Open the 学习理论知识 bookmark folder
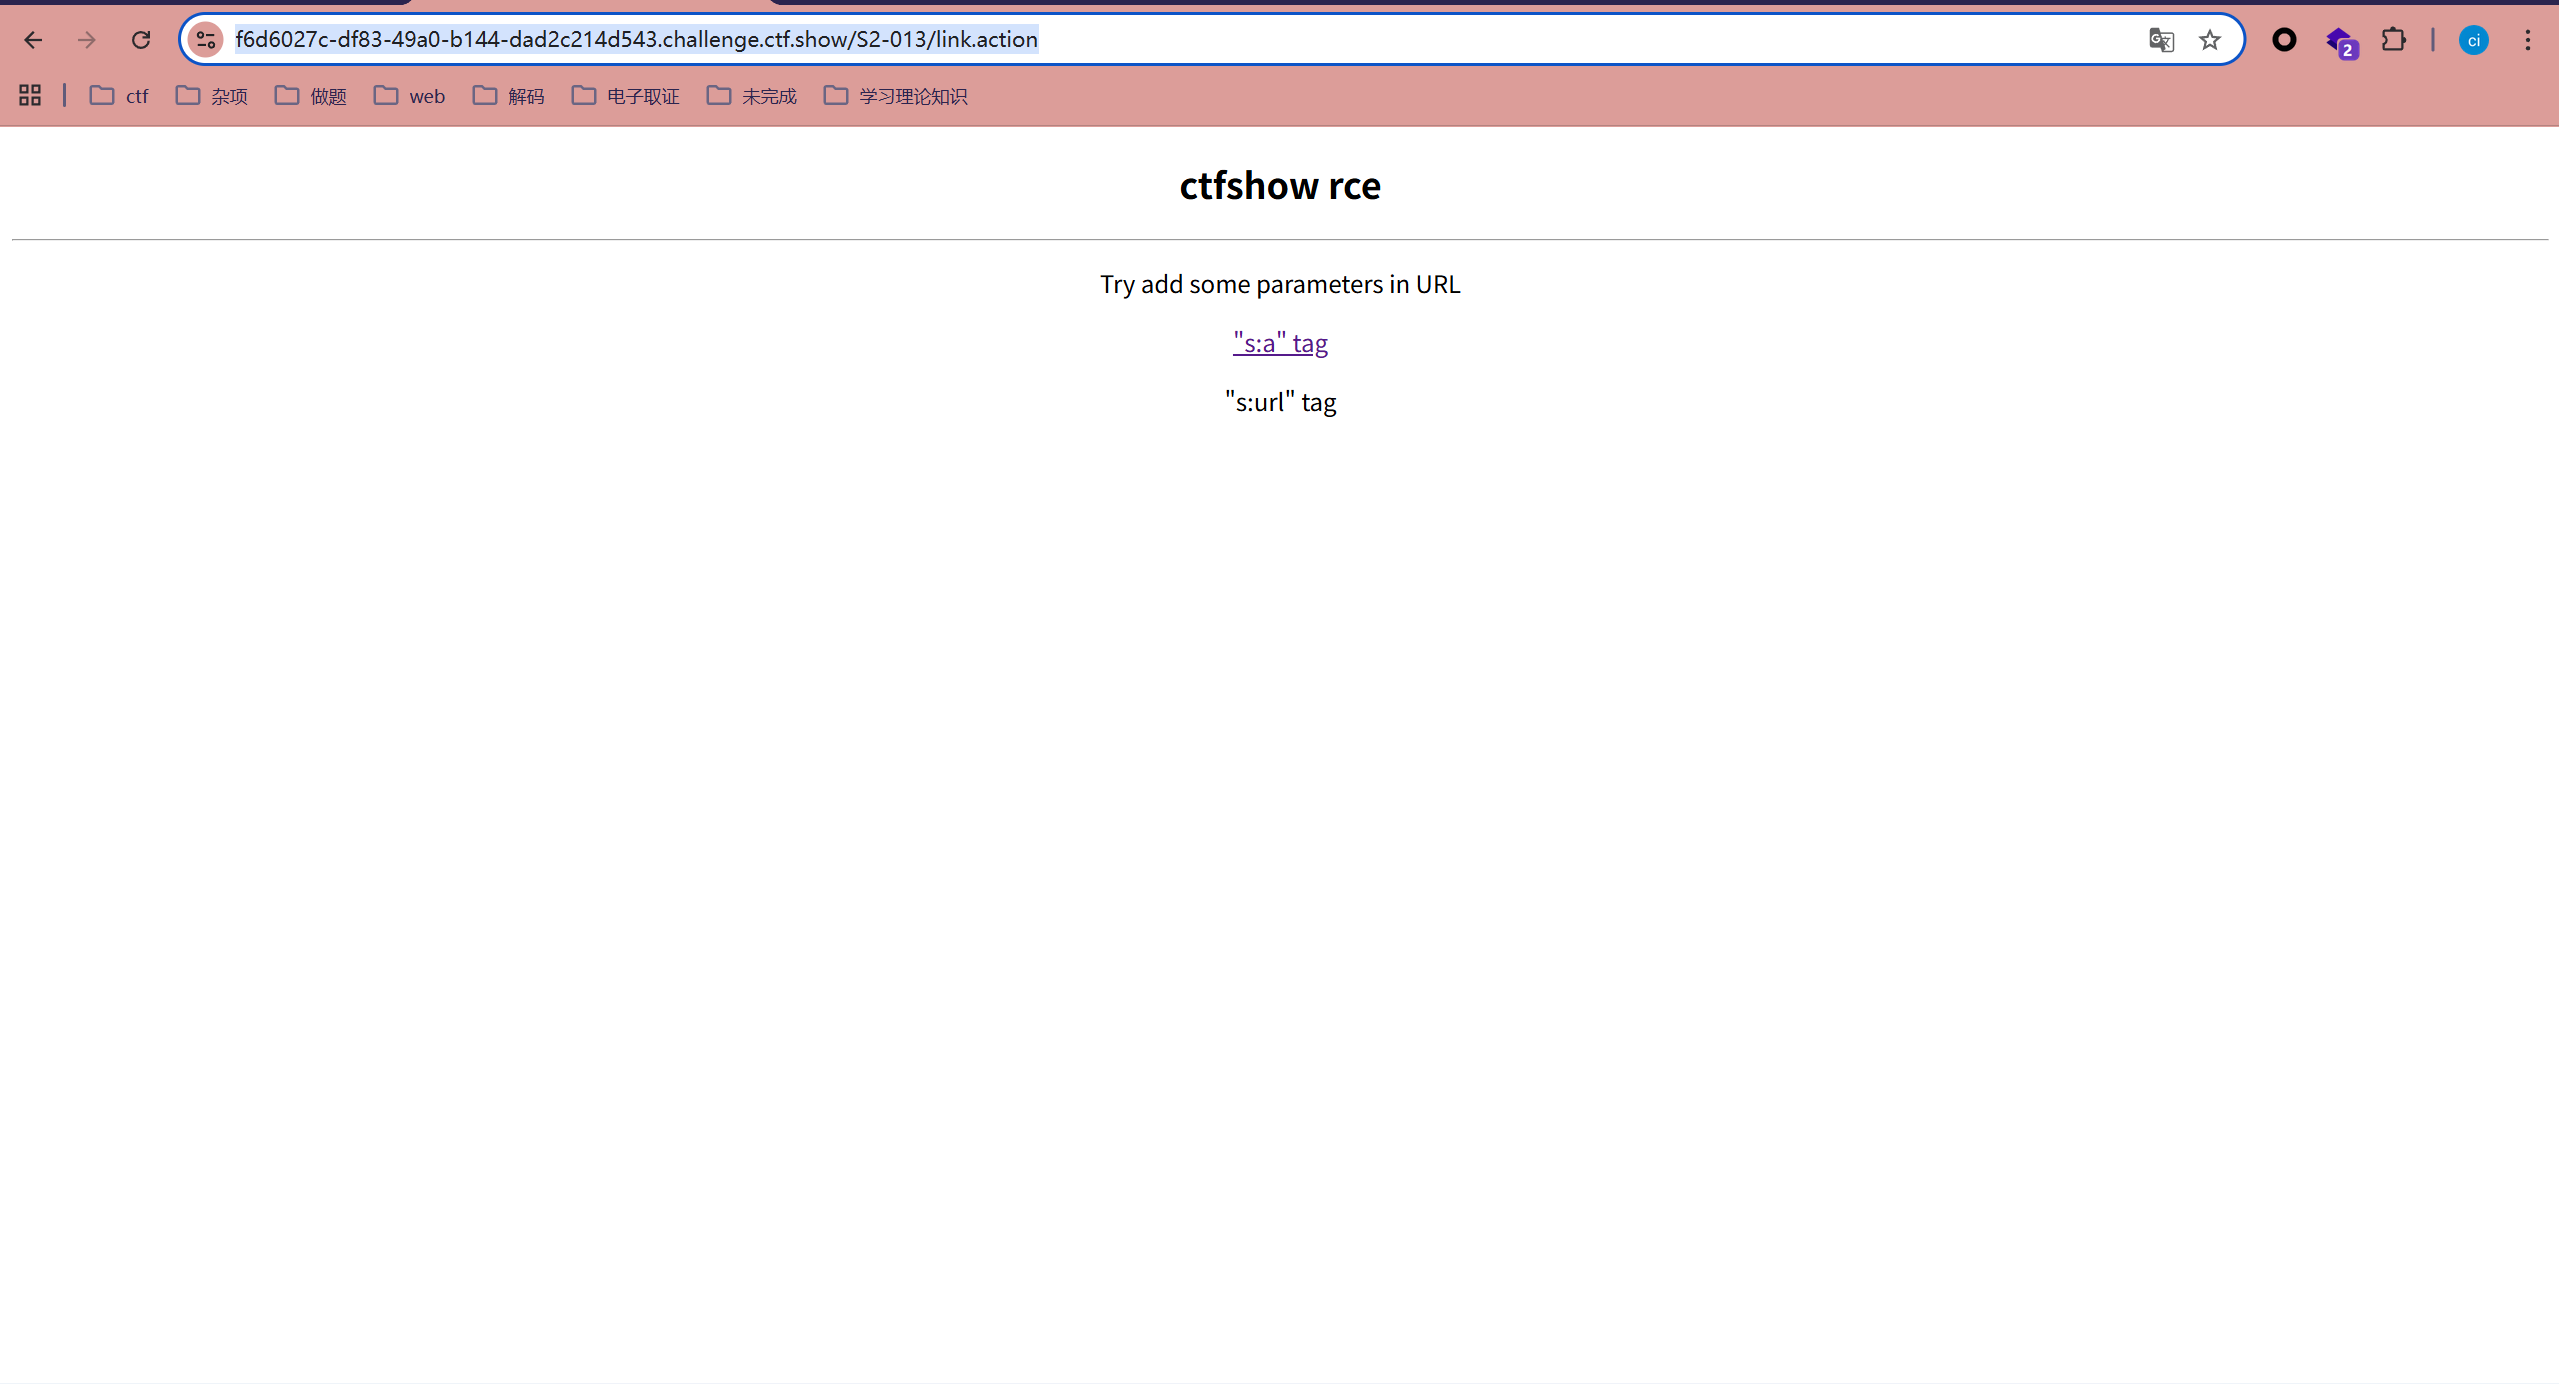 [896, 96]
